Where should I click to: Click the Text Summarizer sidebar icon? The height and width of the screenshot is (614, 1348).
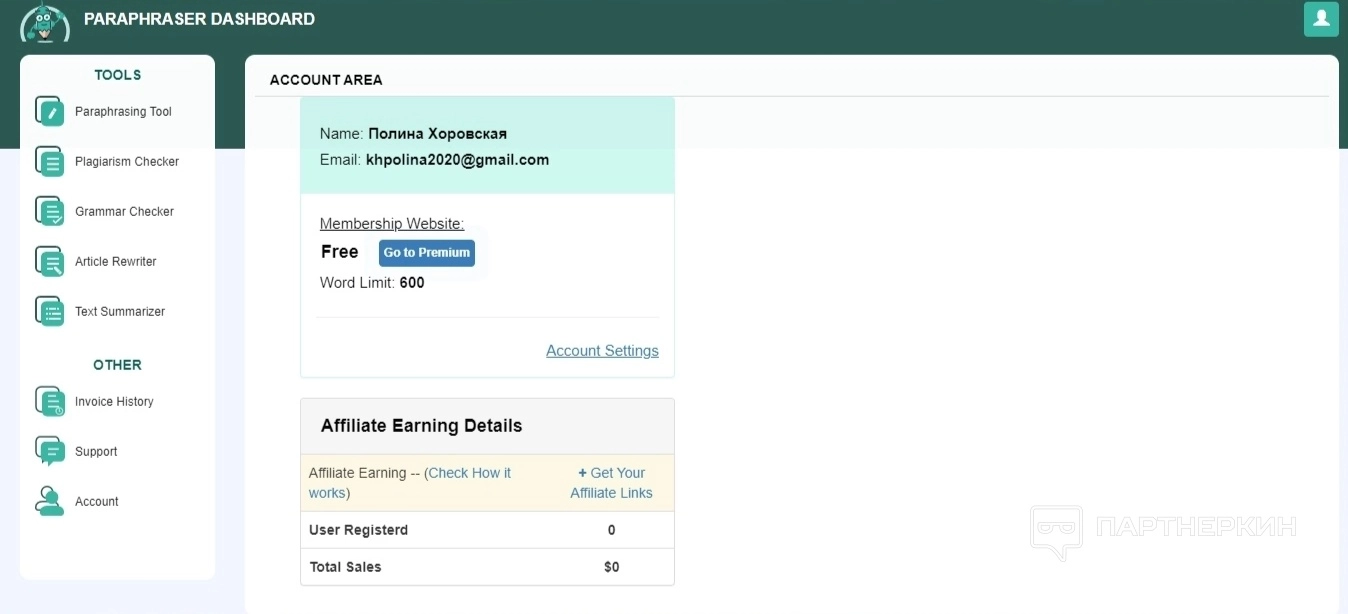pos(50,311)
